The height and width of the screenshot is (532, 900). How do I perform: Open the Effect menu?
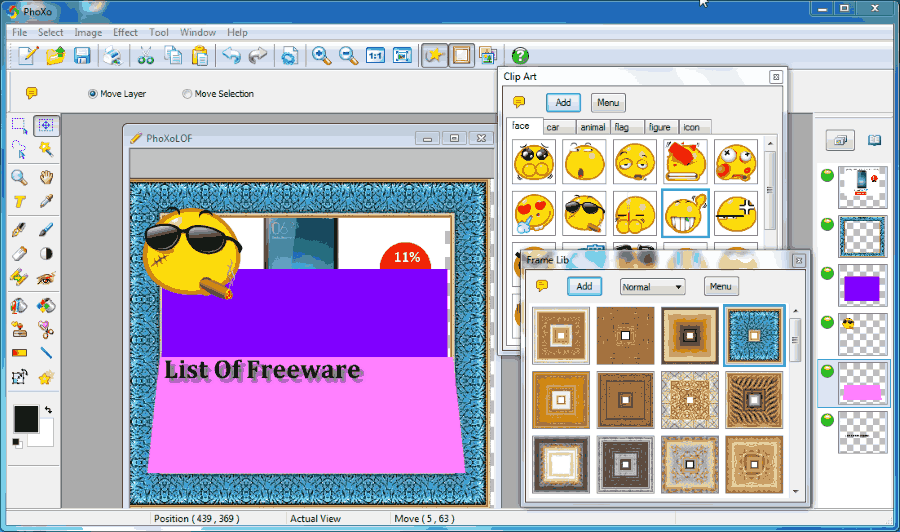125,32
